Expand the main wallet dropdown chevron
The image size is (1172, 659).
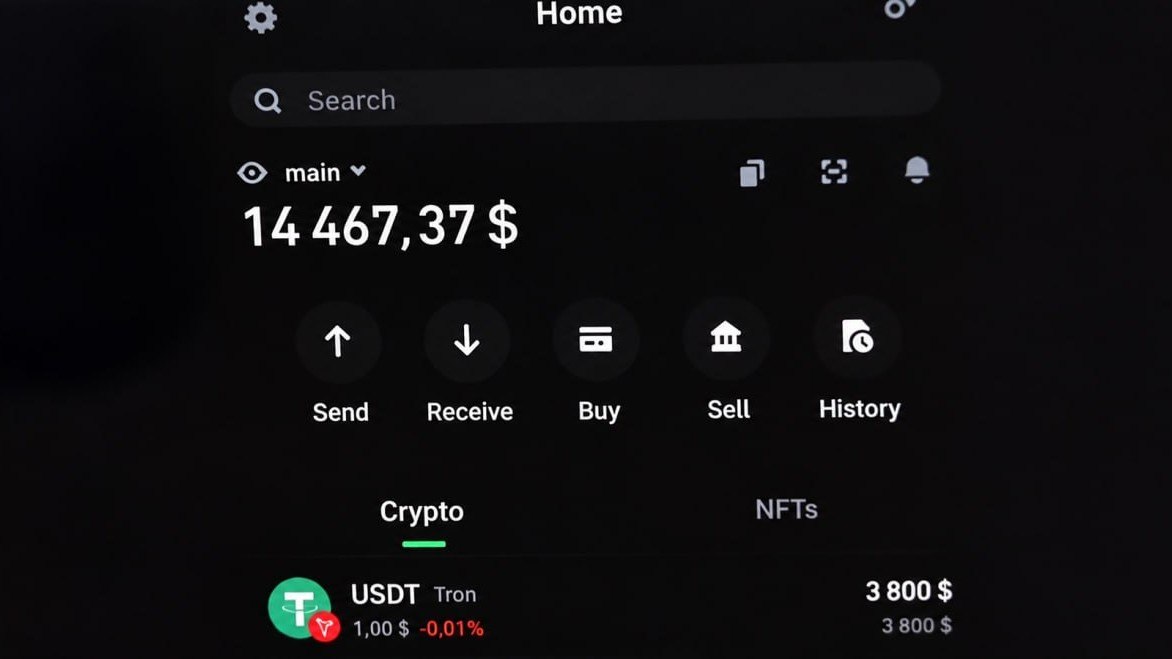click(359, 170)
